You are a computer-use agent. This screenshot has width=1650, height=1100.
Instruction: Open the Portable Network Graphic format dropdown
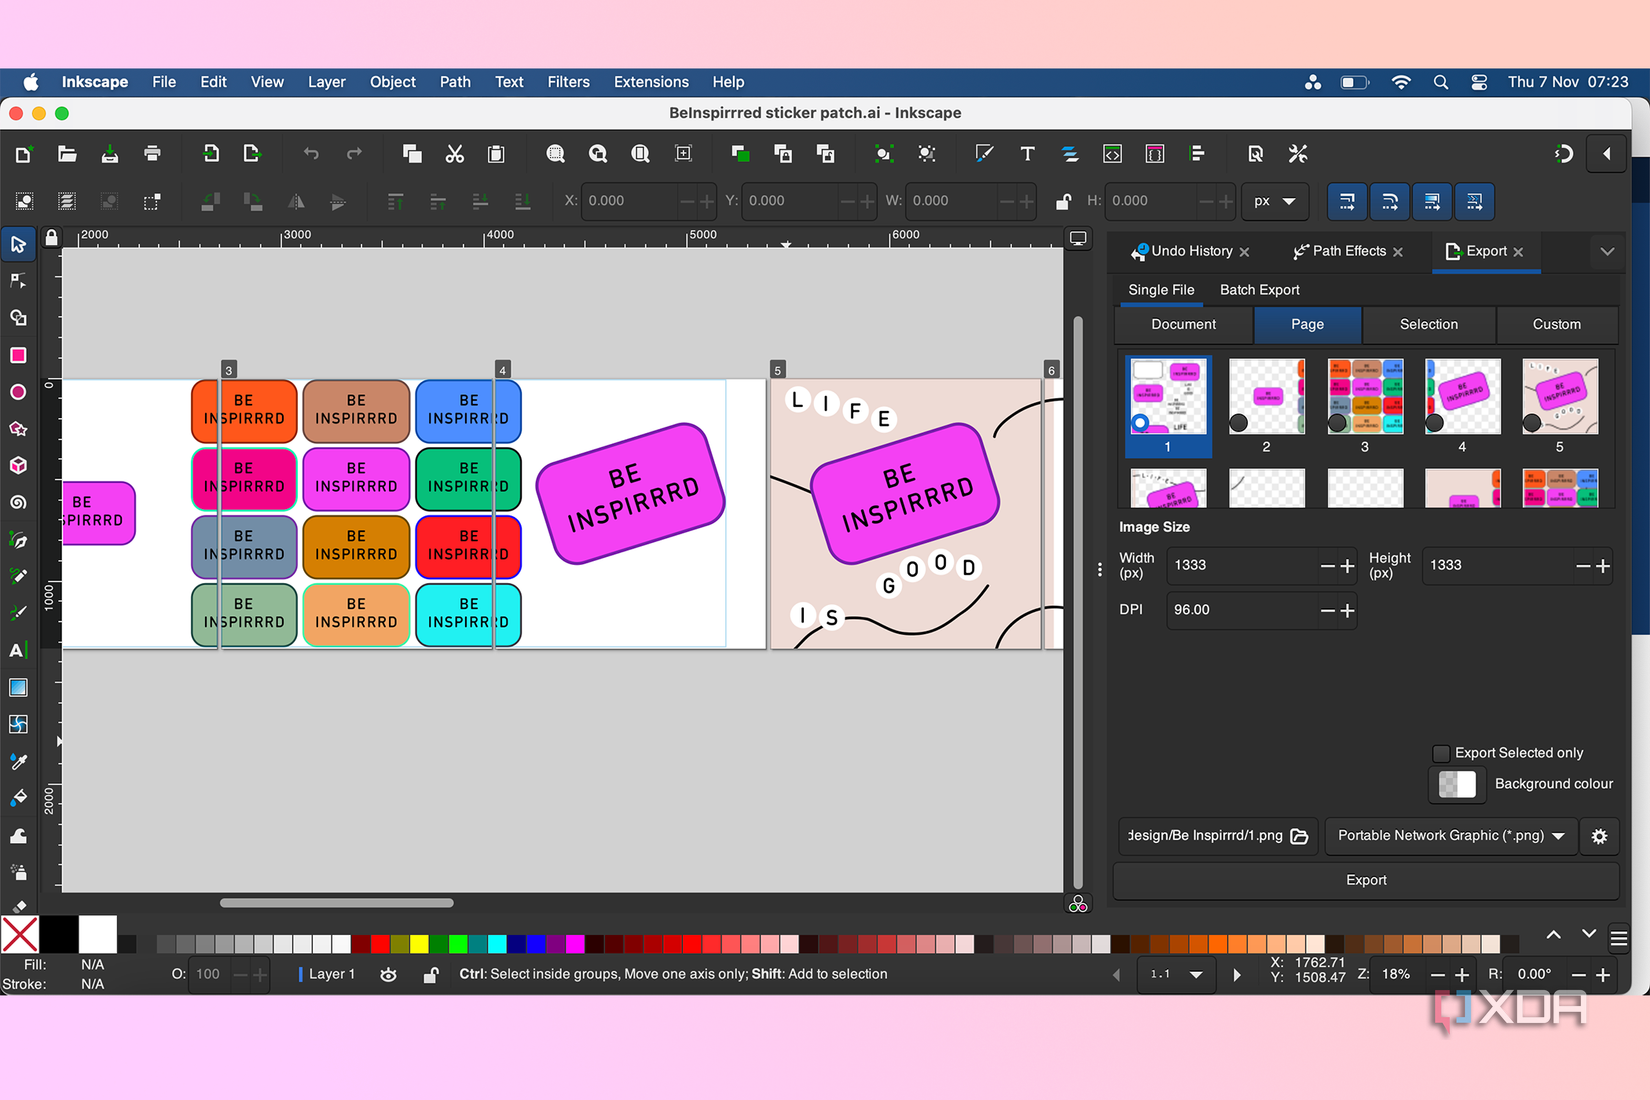tap(1450, 836)
